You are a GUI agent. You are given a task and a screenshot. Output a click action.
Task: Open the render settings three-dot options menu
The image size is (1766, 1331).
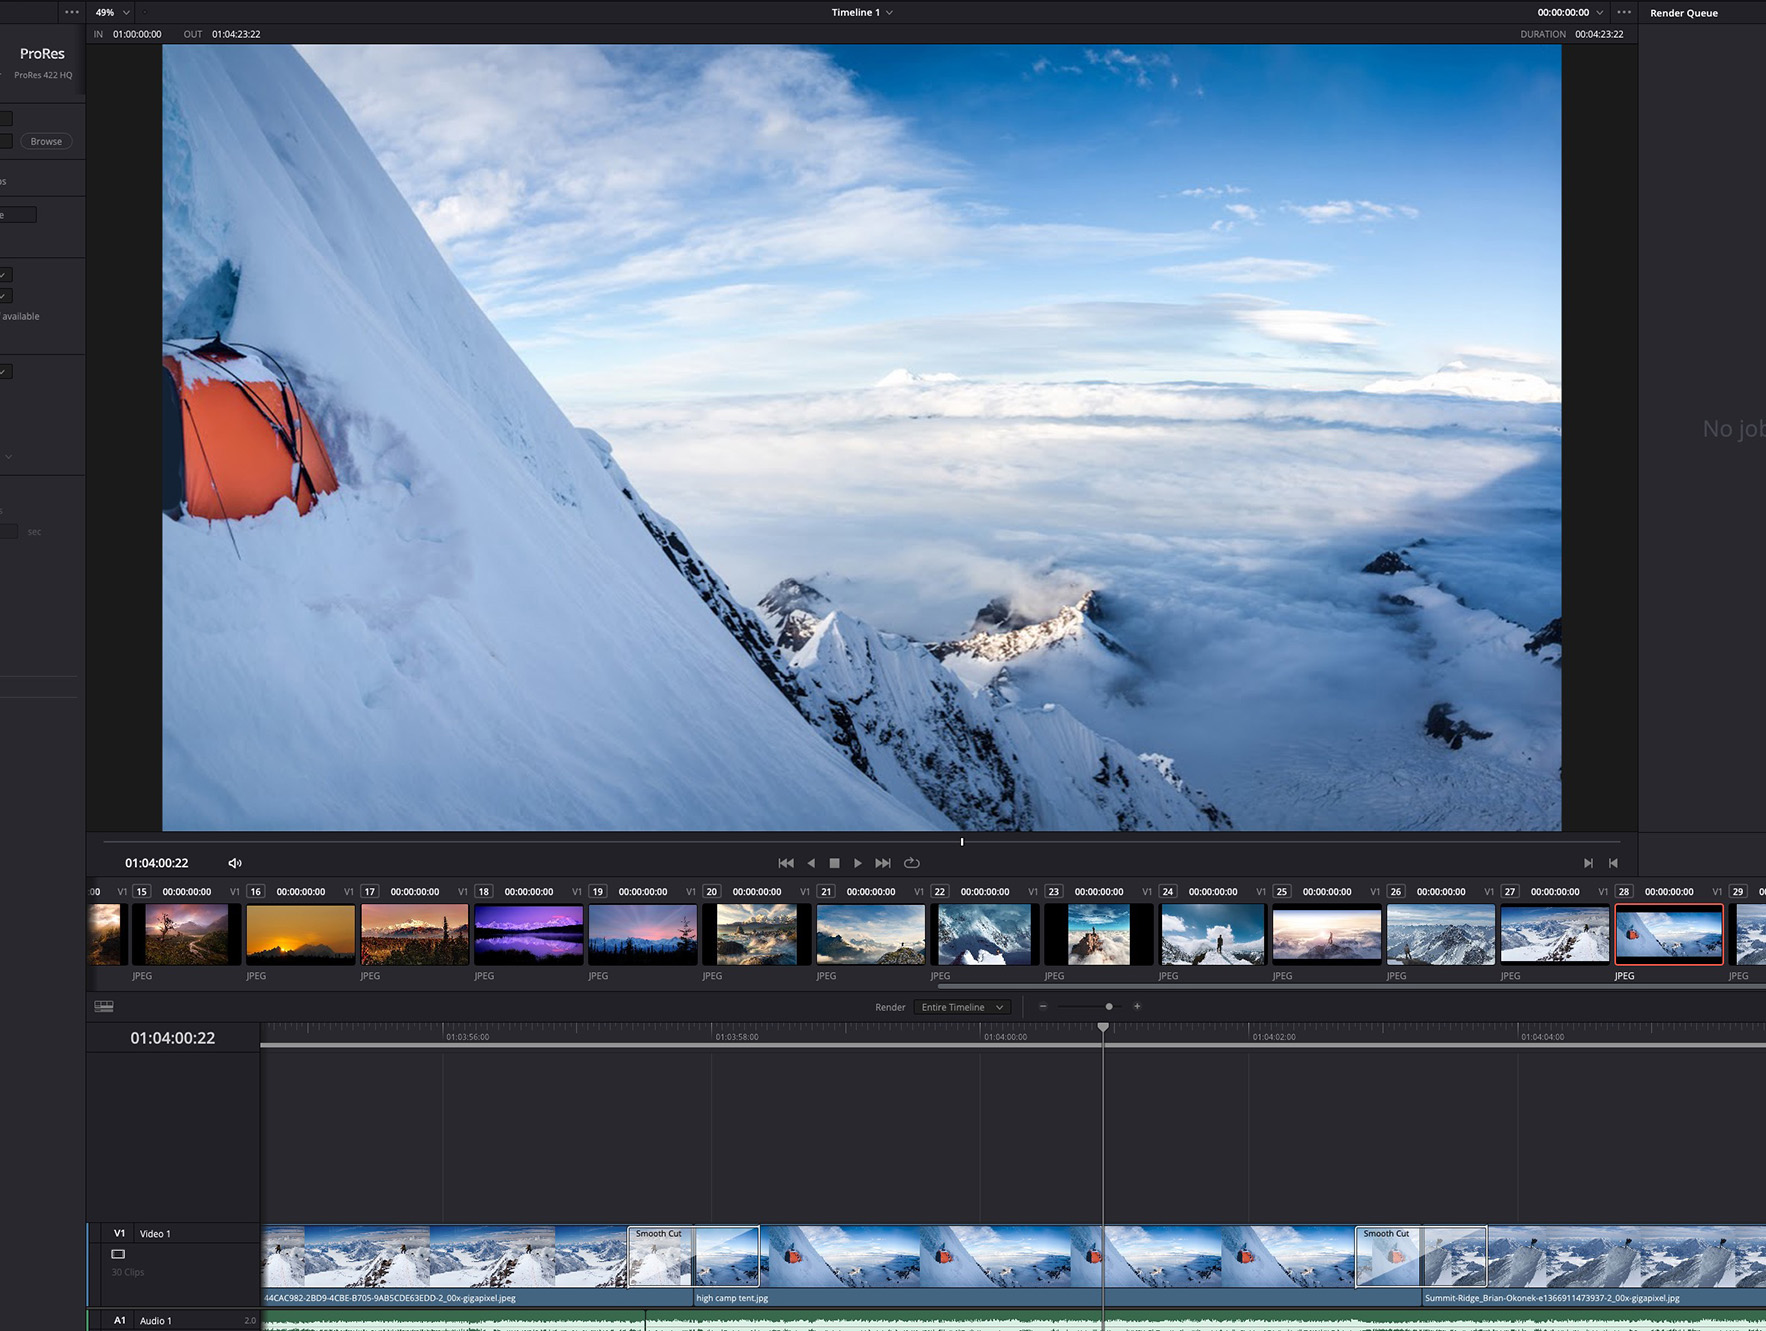click(72, 12)
